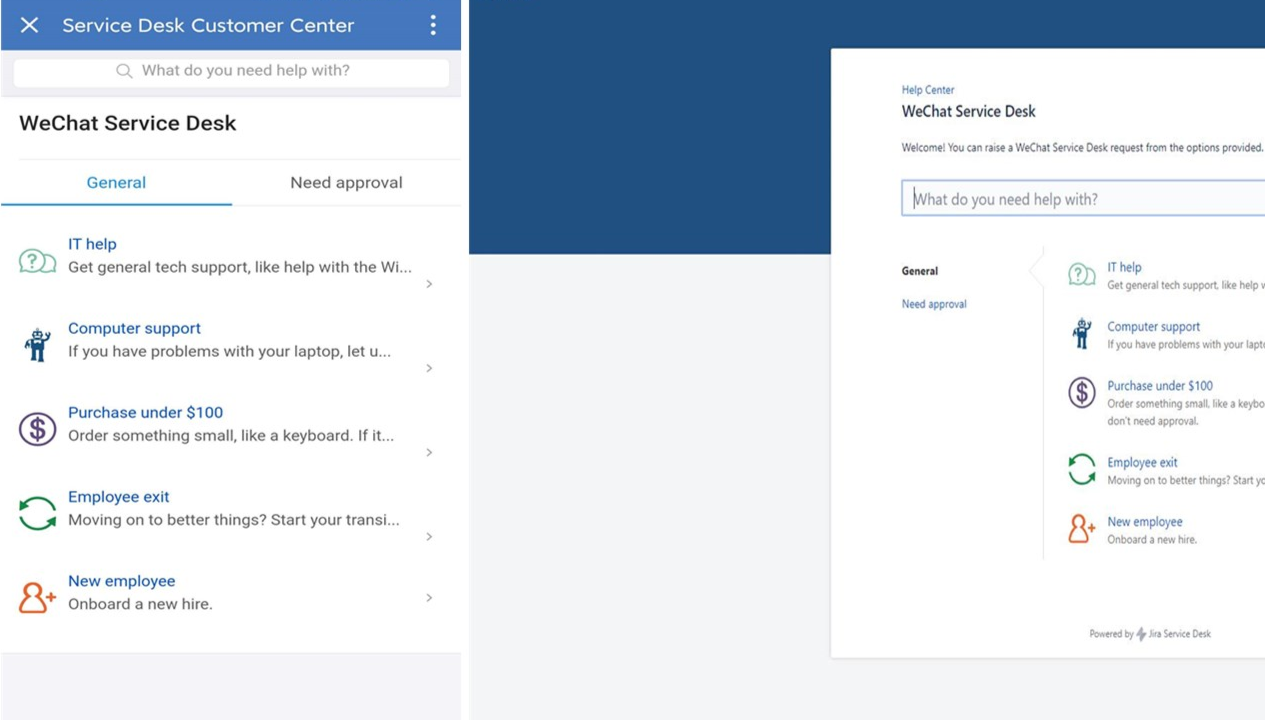Viewport: 1265px width, 720px height.
Task: Open Purchase under $100 in mobile view
Action: (x=145, y=412)
